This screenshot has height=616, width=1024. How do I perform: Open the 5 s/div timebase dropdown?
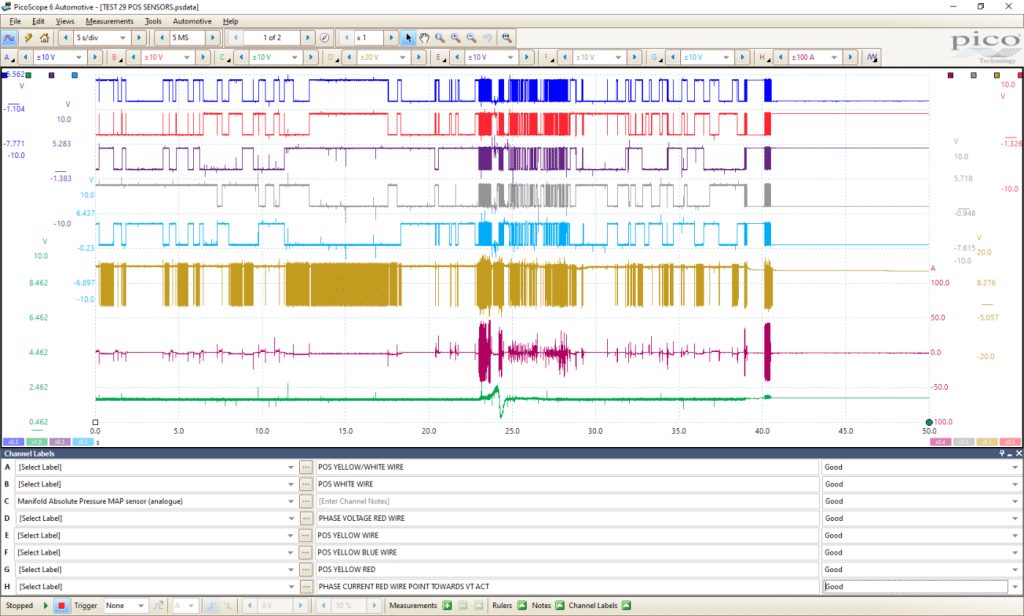coord(103,38)
